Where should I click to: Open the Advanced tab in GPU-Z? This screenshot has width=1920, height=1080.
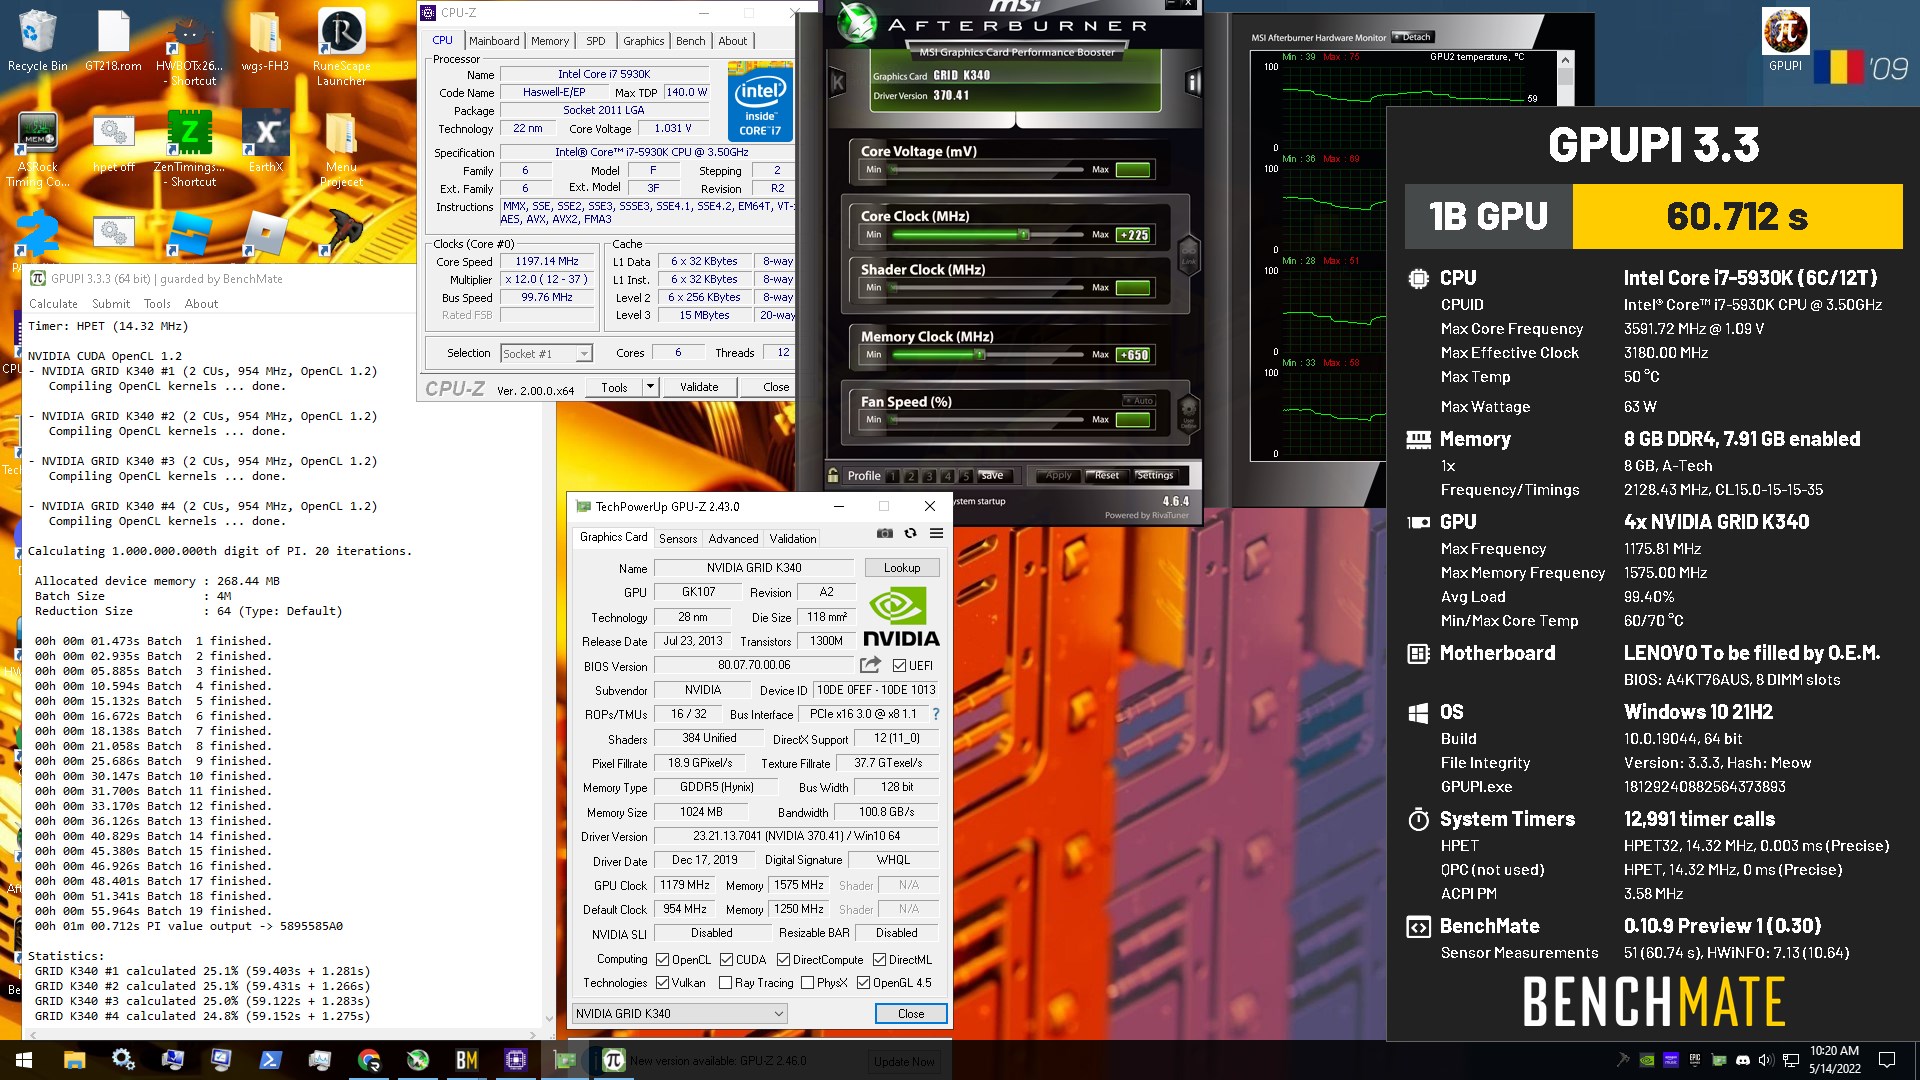tap(733, 538)
